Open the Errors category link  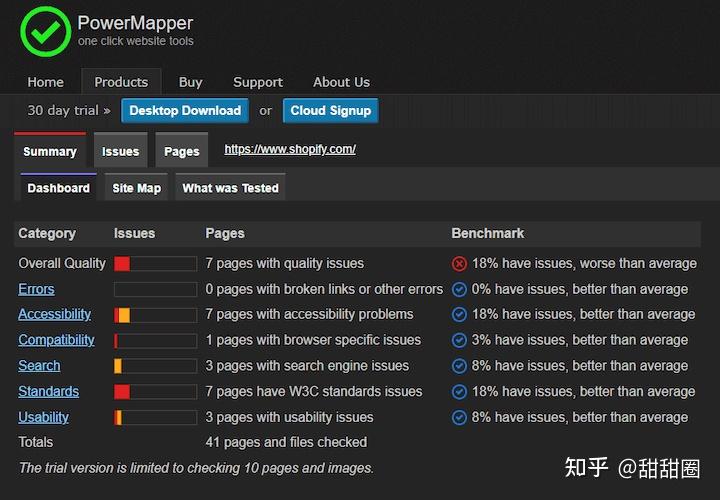point(36,289)
